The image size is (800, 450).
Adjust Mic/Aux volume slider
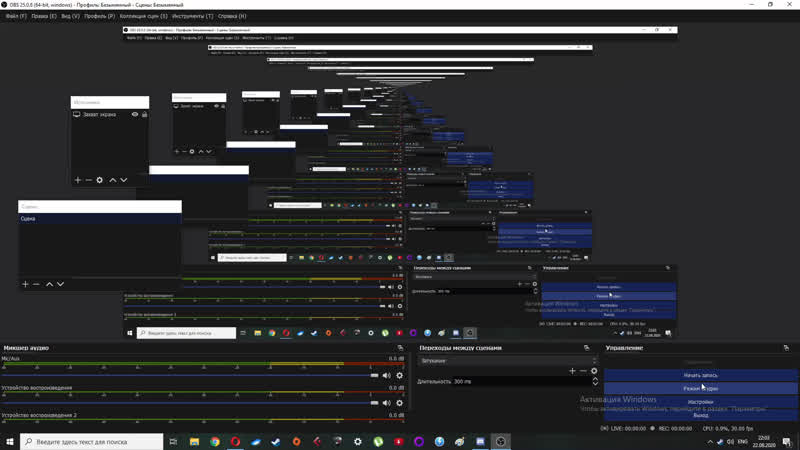(374, 376)
